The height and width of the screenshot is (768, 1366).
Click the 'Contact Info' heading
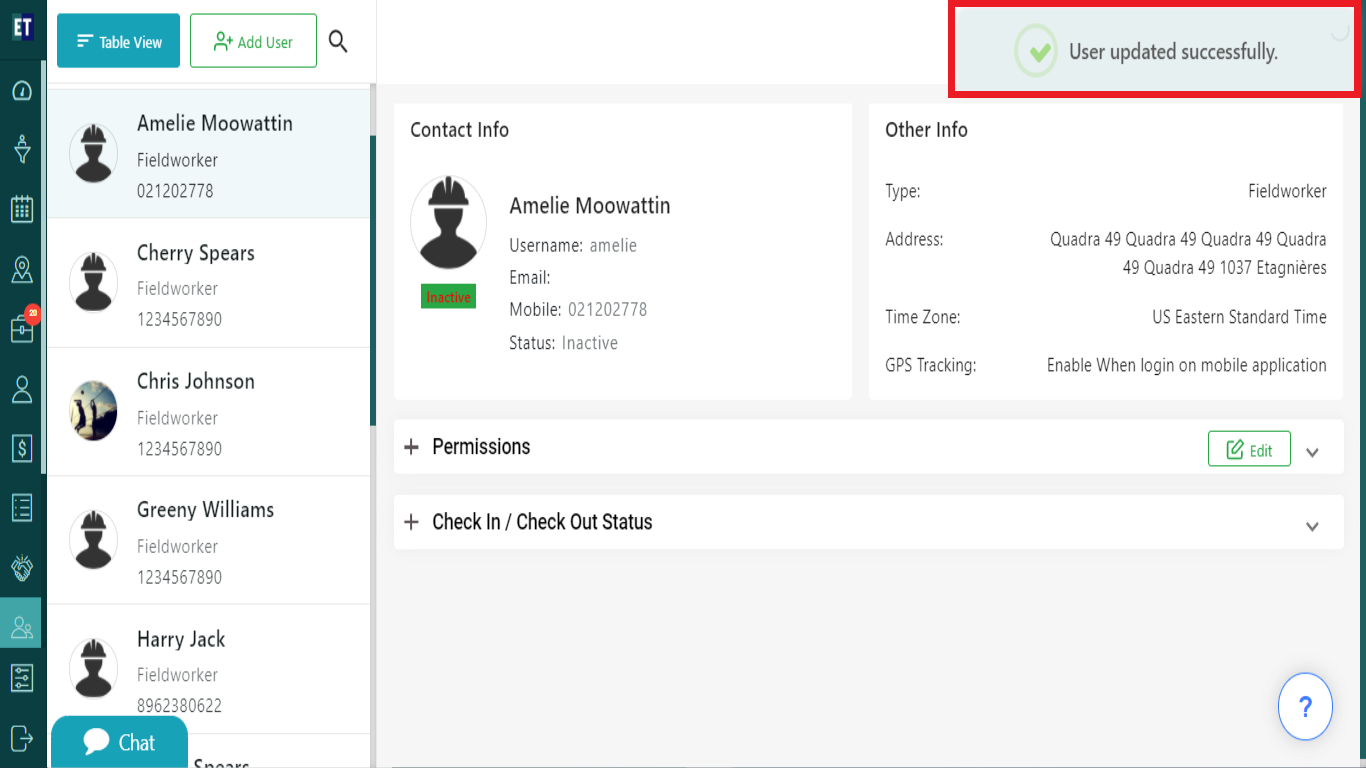coord(459,130)
